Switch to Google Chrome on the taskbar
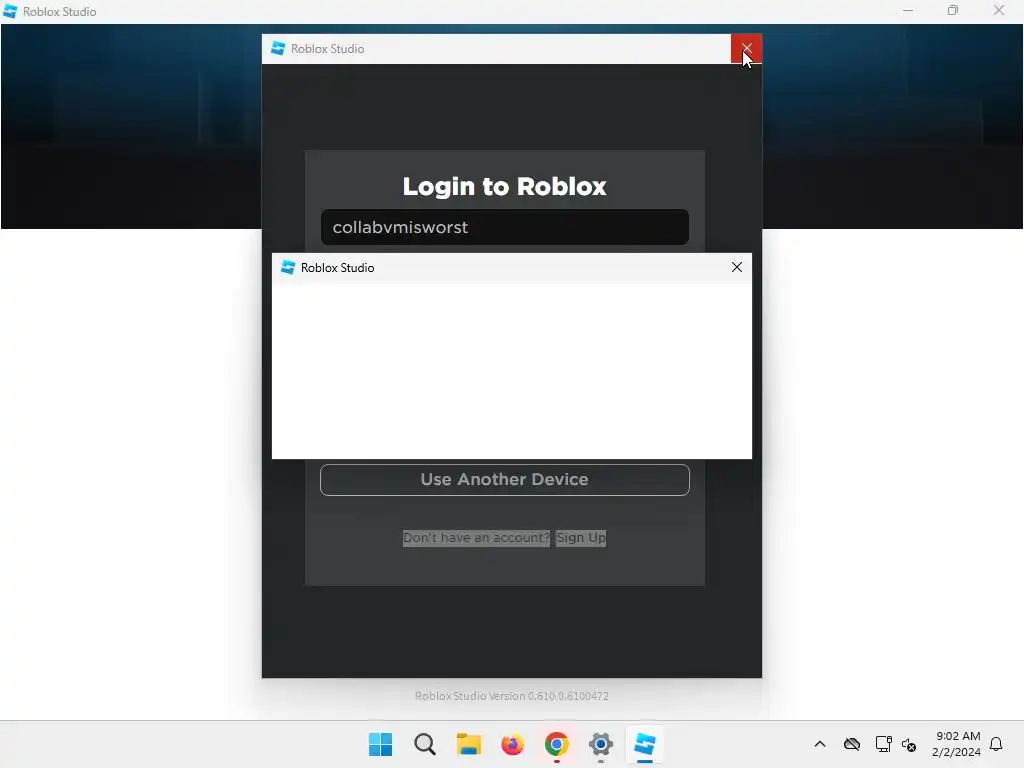Screen dimensions: 1024x768 coord(556,744)
